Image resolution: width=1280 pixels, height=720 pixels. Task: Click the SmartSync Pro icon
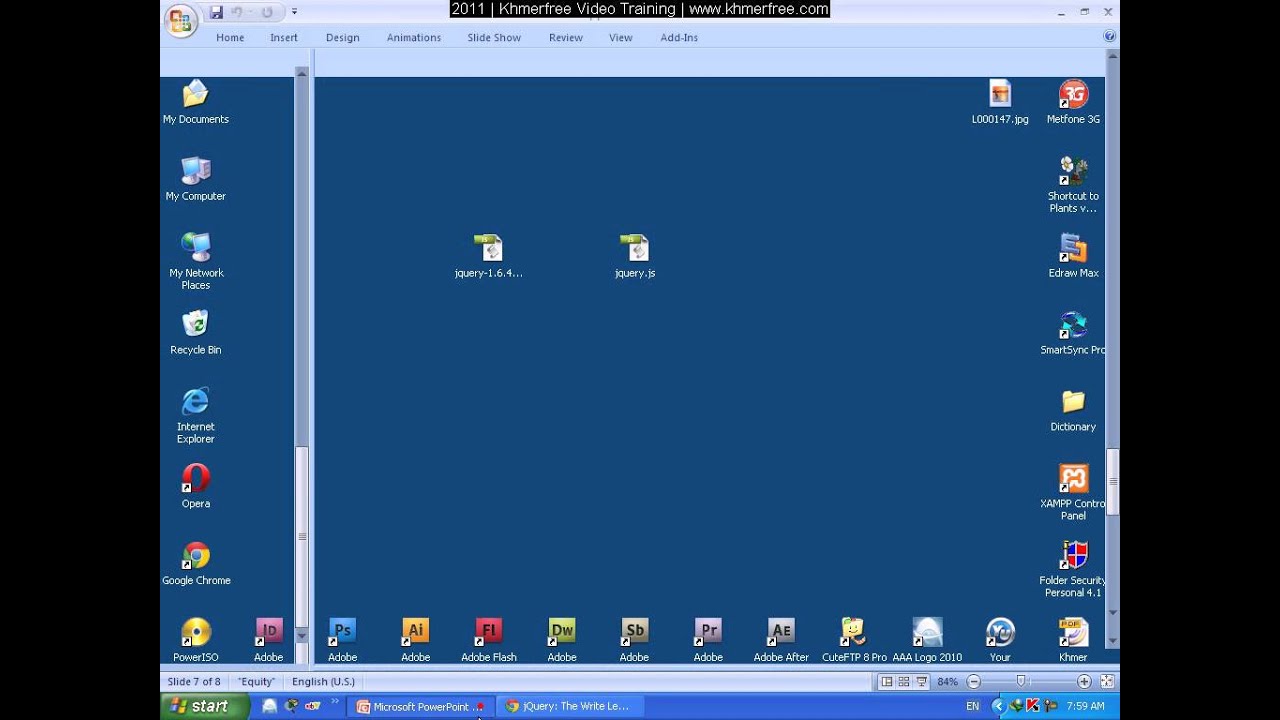pyautogui.click(x=1073, y=325)
